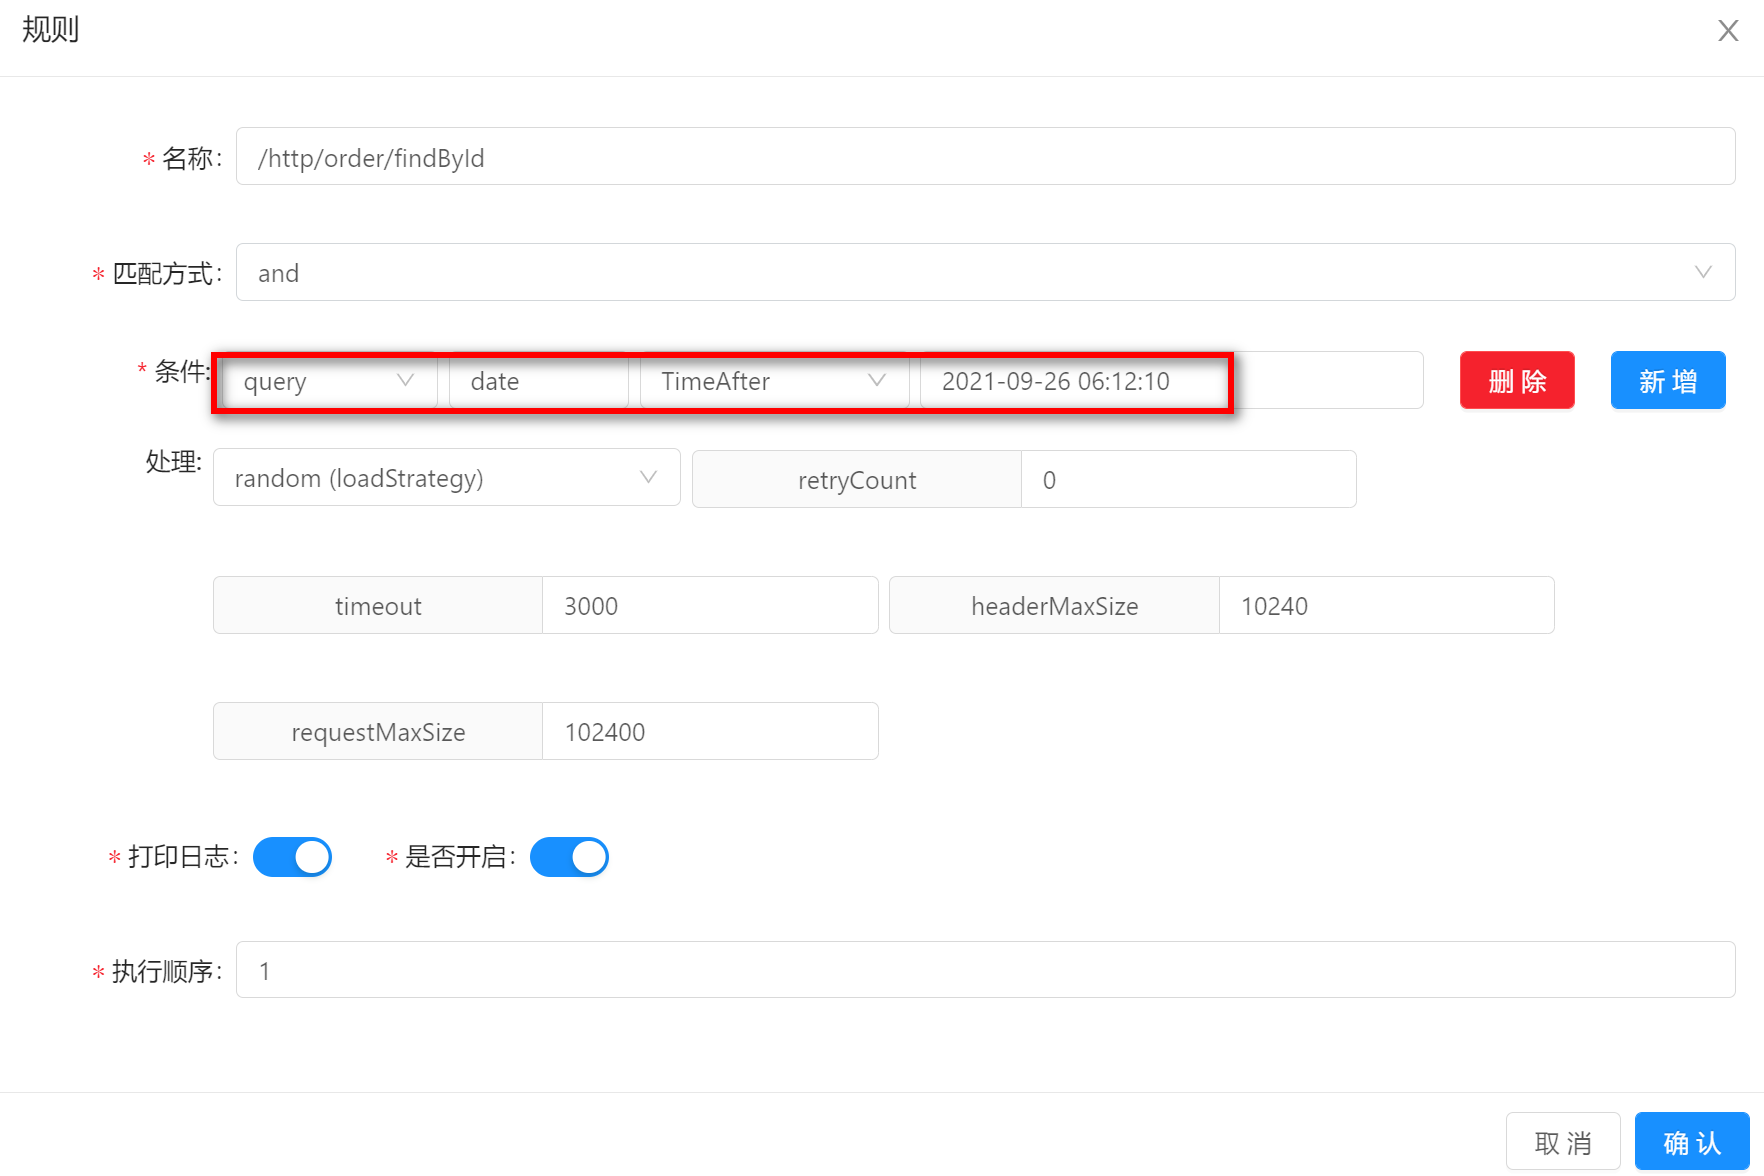Click the 取消 cancel button
1764x1176 pixels.
(x=1562, y=1142)
